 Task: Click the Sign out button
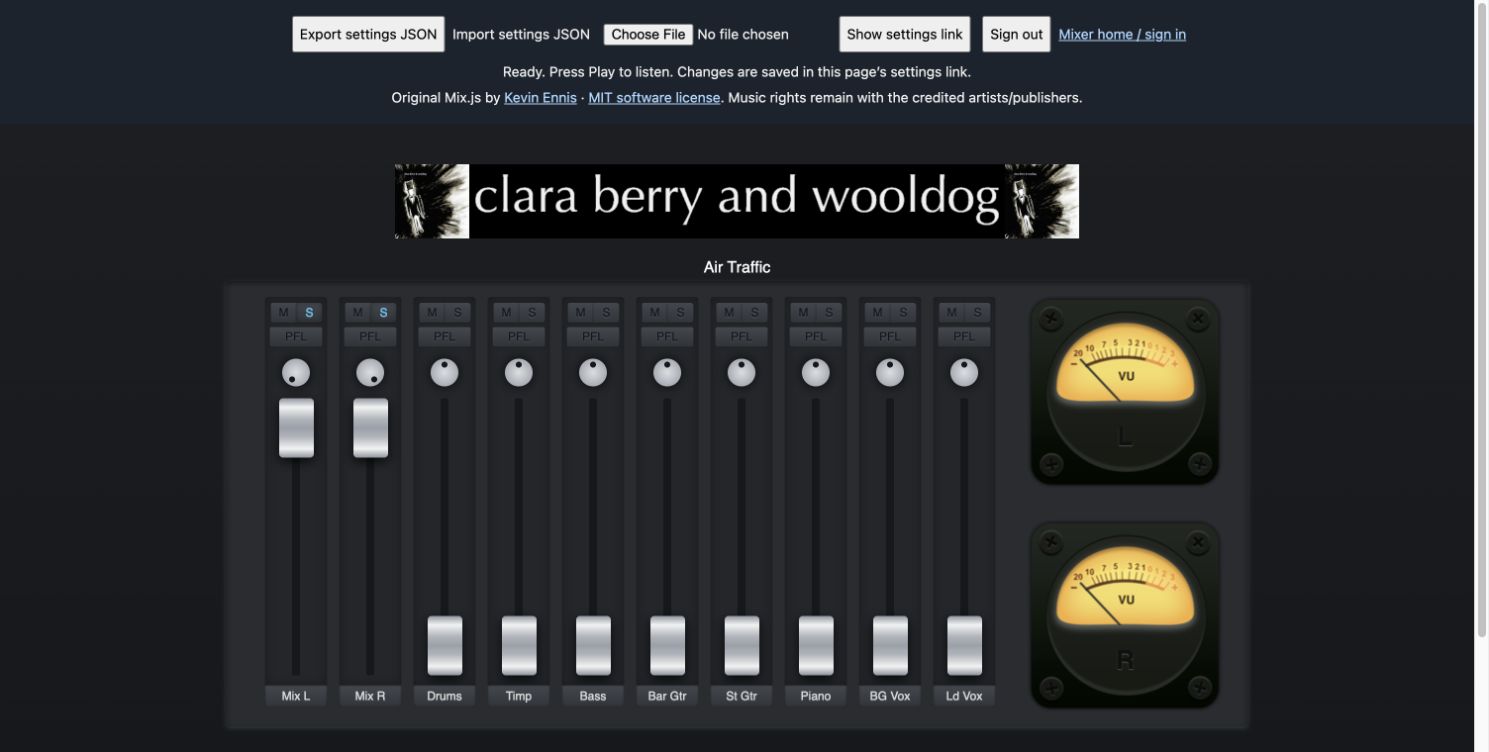(1016, 34)
